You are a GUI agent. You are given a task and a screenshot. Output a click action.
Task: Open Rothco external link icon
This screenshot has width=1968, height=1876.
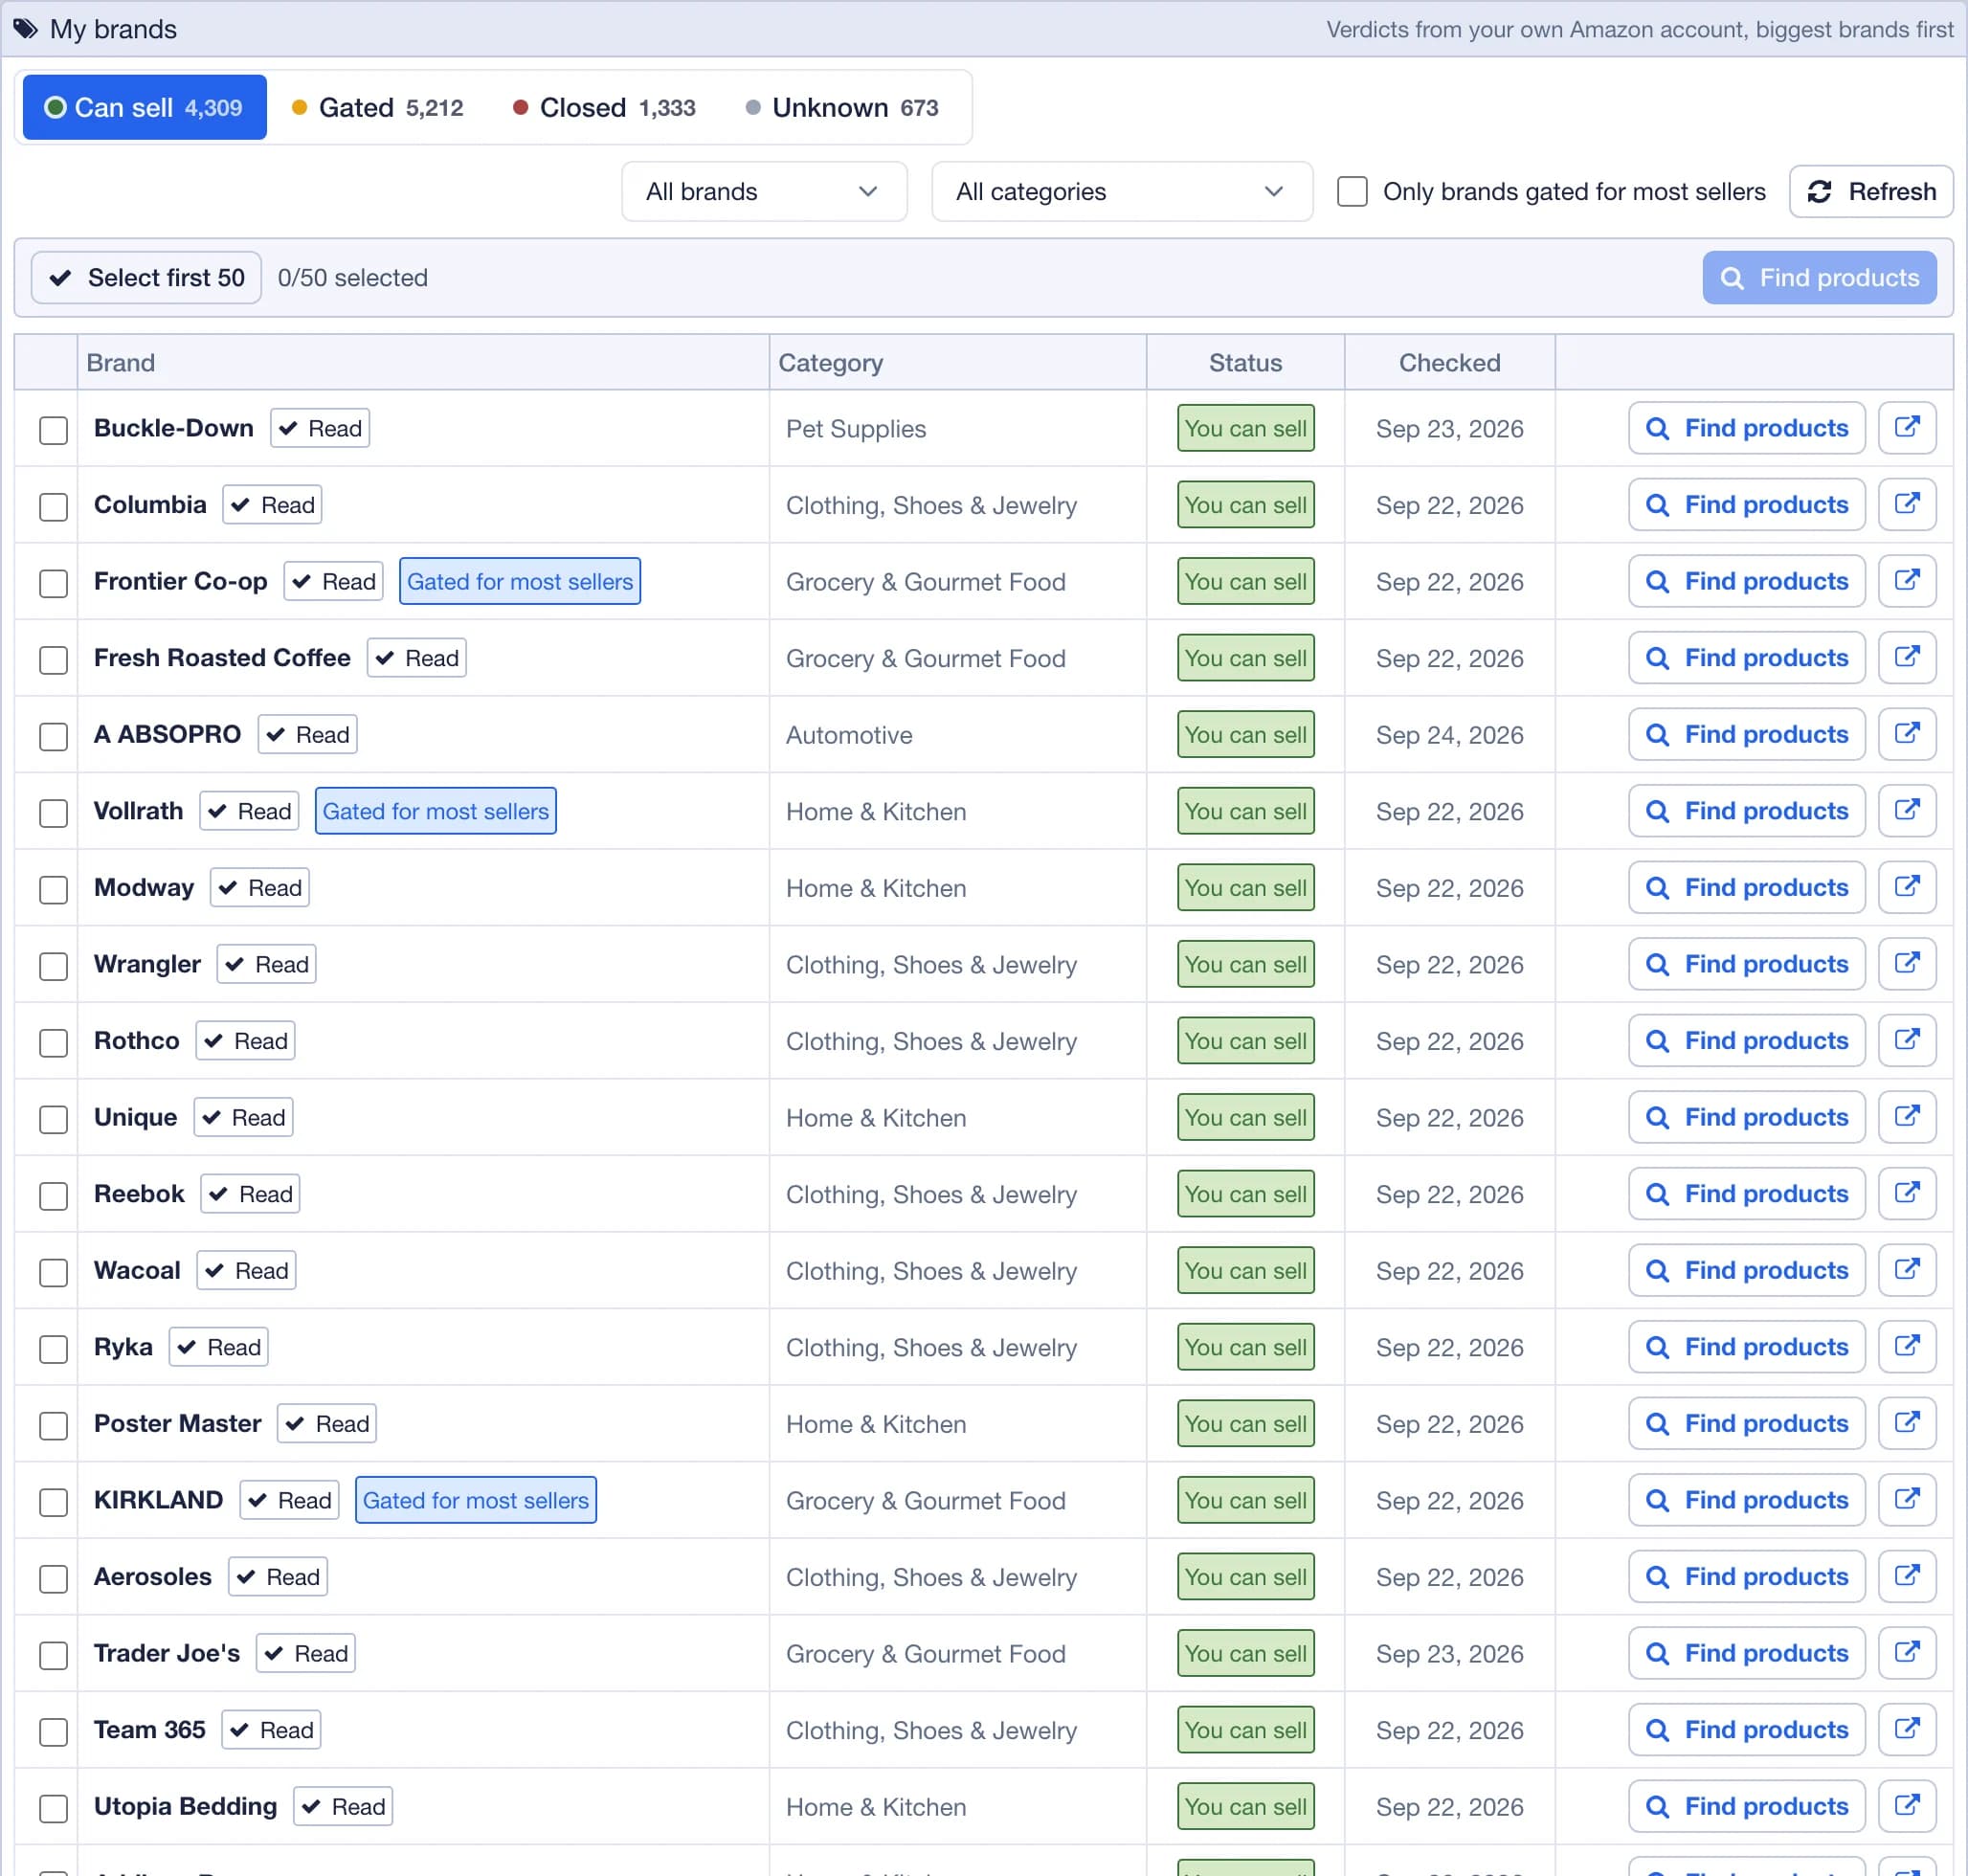pos(1906,1041)
